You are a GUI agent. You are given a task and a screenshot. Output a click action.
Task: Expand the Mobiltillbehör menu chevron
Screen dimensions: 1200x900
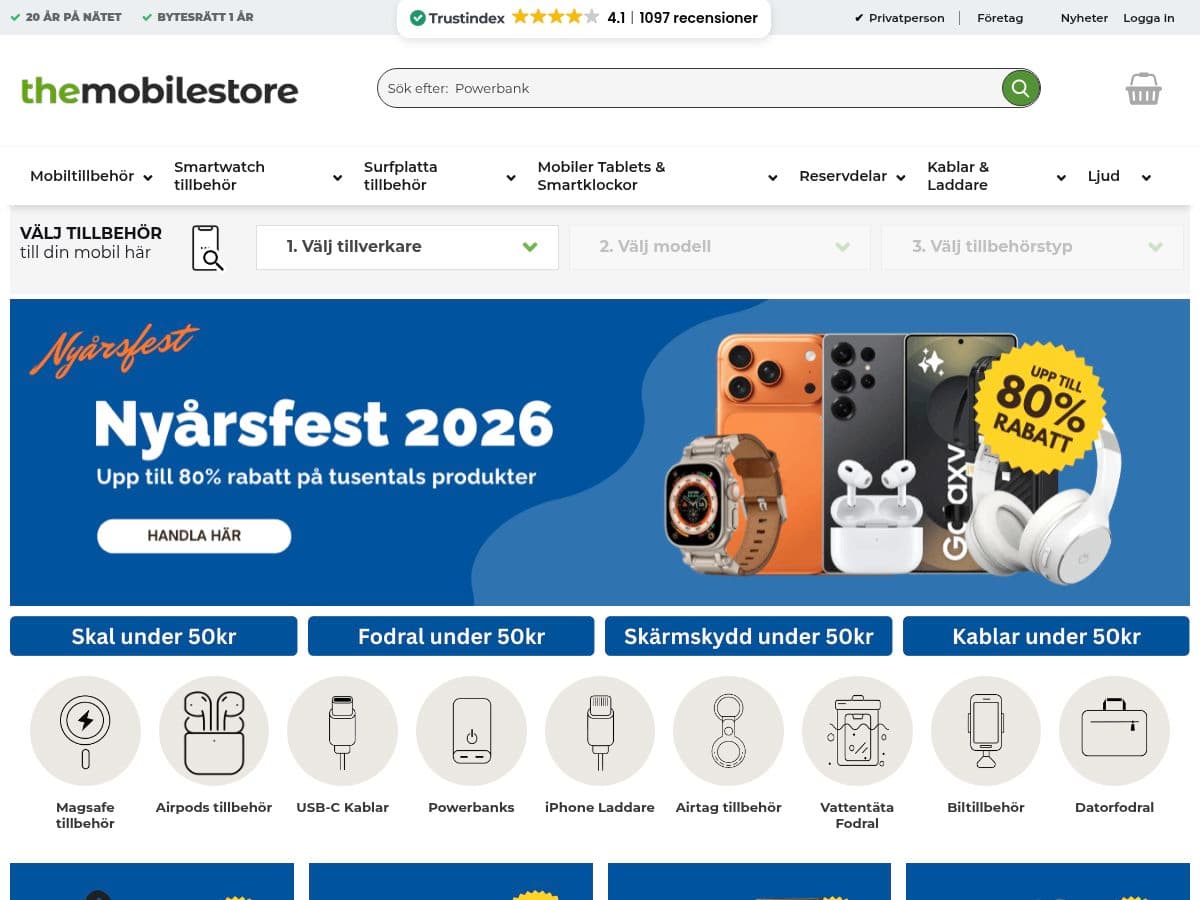148,177
